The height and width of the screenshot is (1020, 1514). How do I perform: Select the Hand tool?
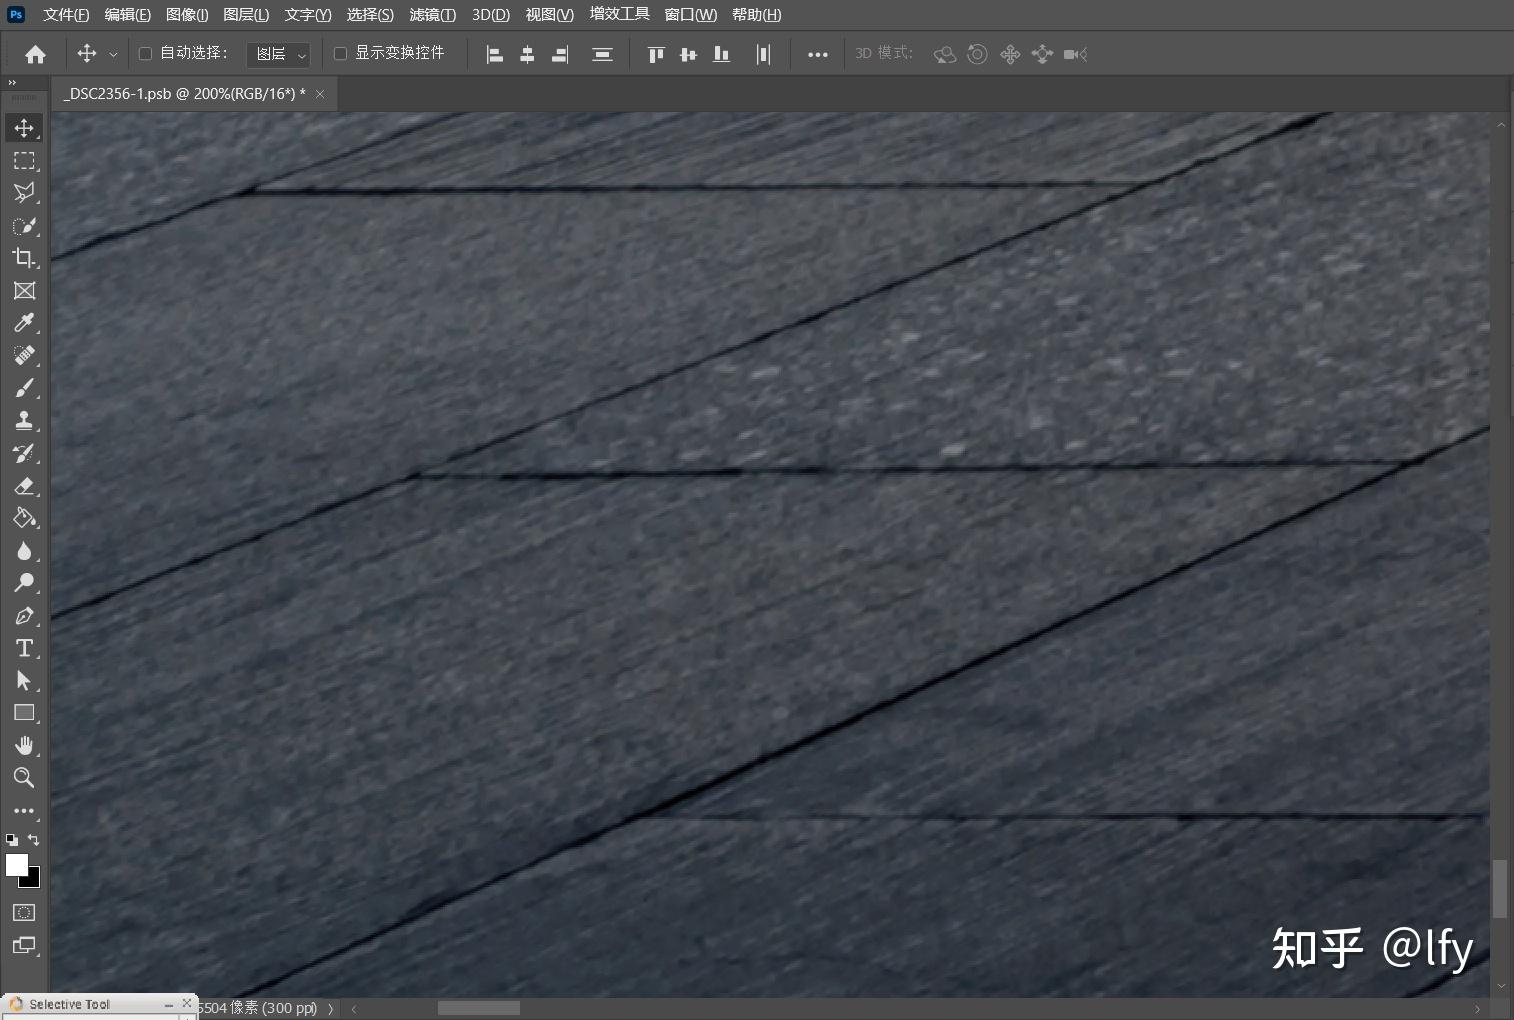(24, 745)
